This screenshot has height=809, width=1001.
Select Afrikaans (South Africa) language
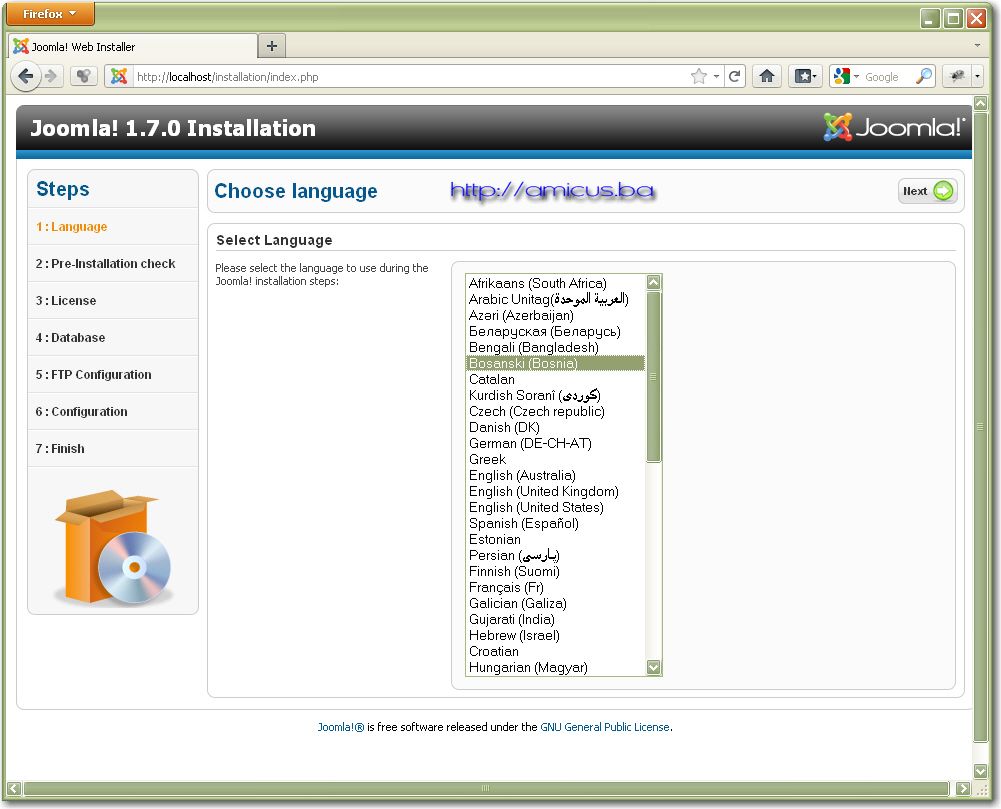click(555, 283)
